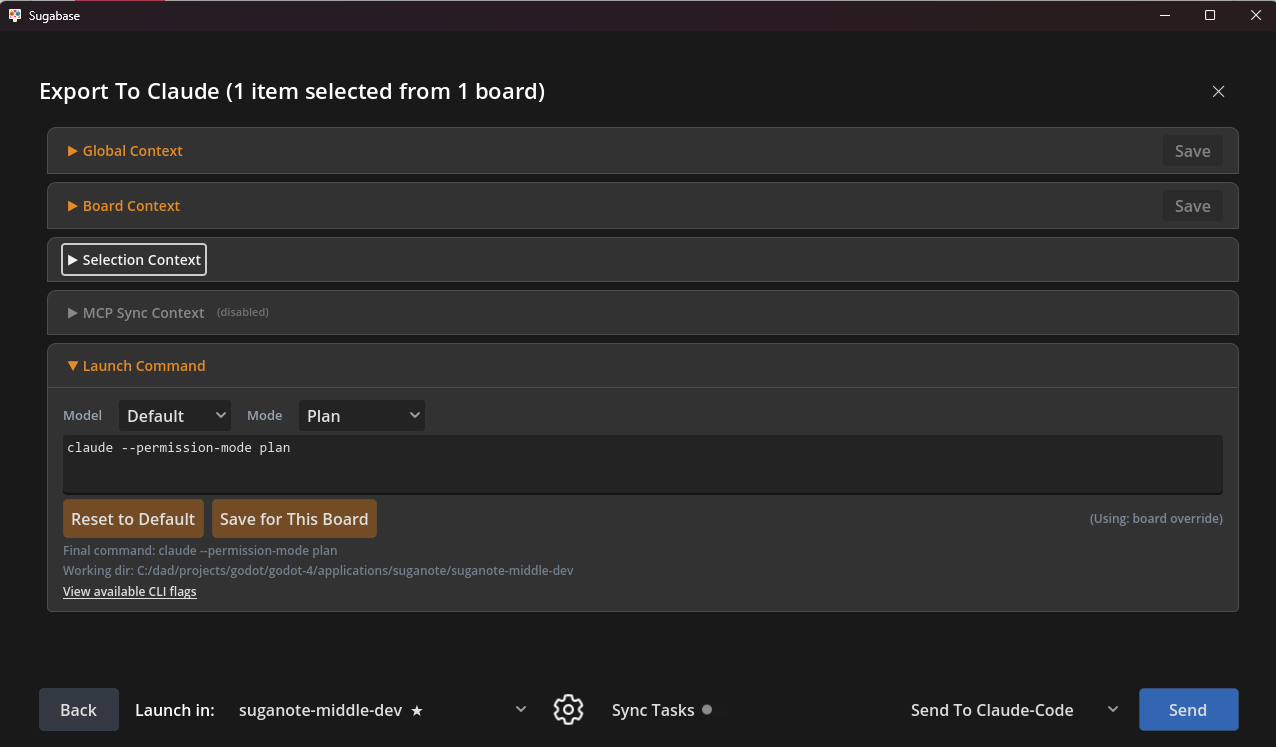Collapse the Launch Command section
The image size is (1276, 747).
click(136, 366)
